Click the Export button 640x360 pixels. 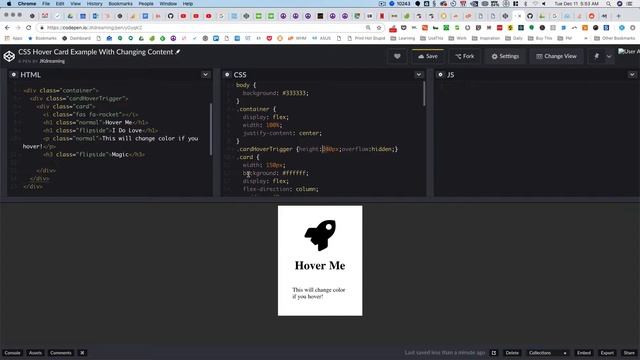tap(607, 353)
